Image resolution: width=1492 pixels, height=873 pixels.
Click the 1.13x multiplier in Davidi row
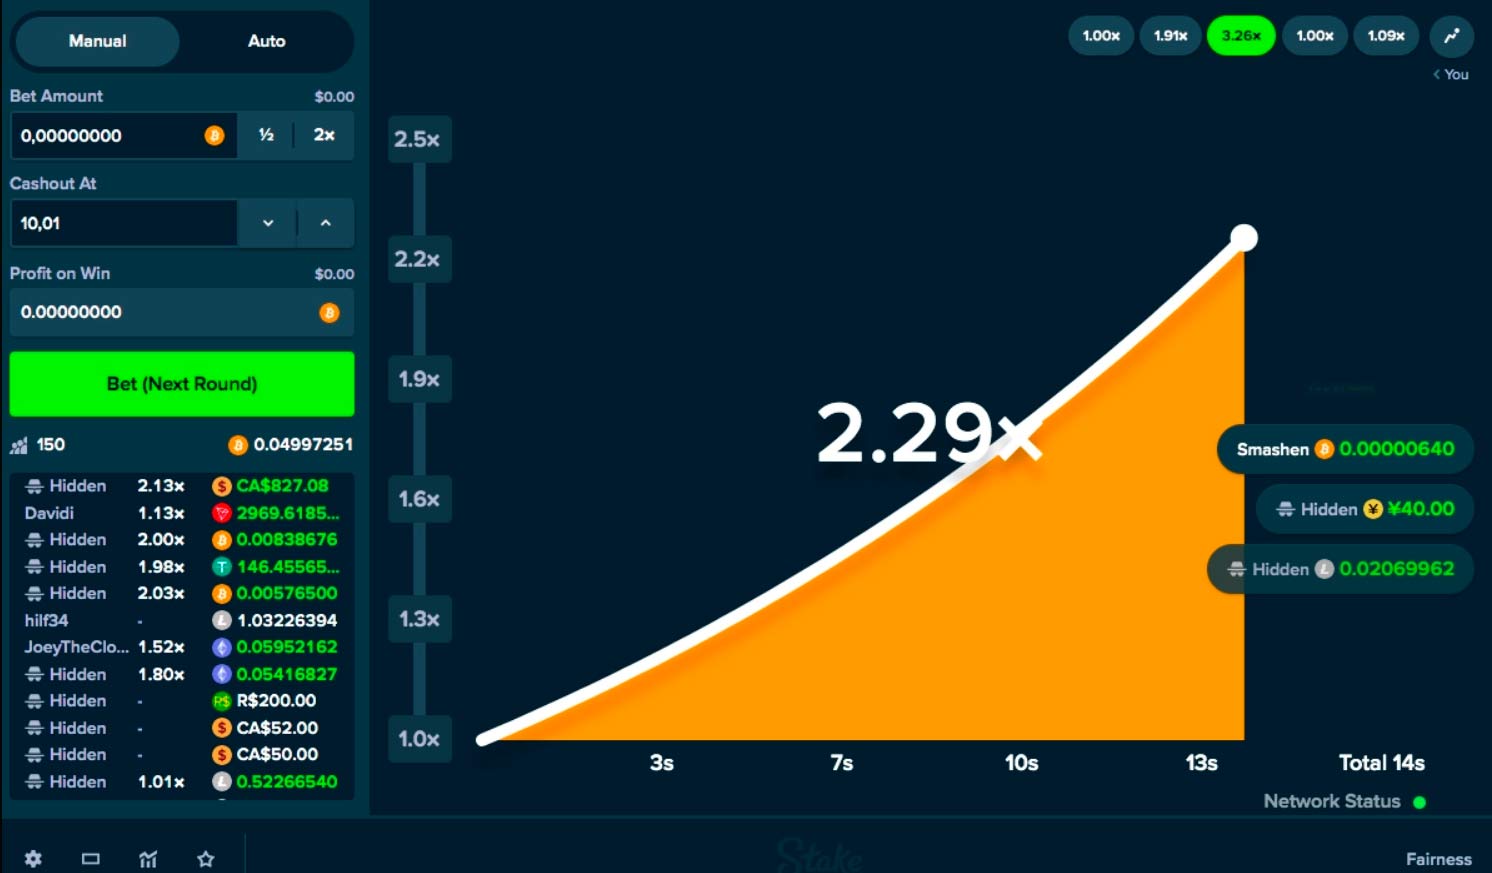(x=161, y=513)
